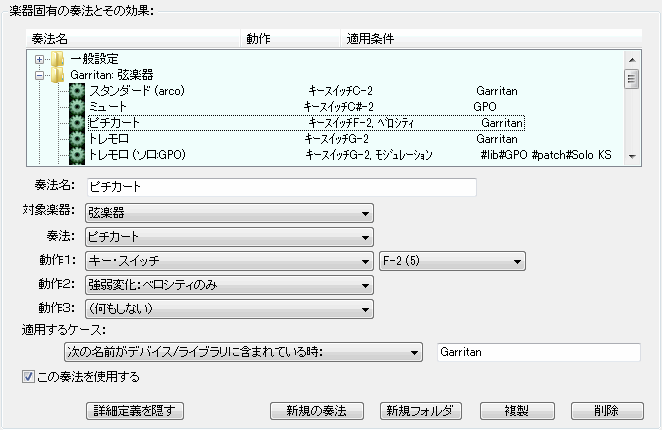
Task: Click キースイッチG-2, モジュレーション text
Action: [369, 155]
